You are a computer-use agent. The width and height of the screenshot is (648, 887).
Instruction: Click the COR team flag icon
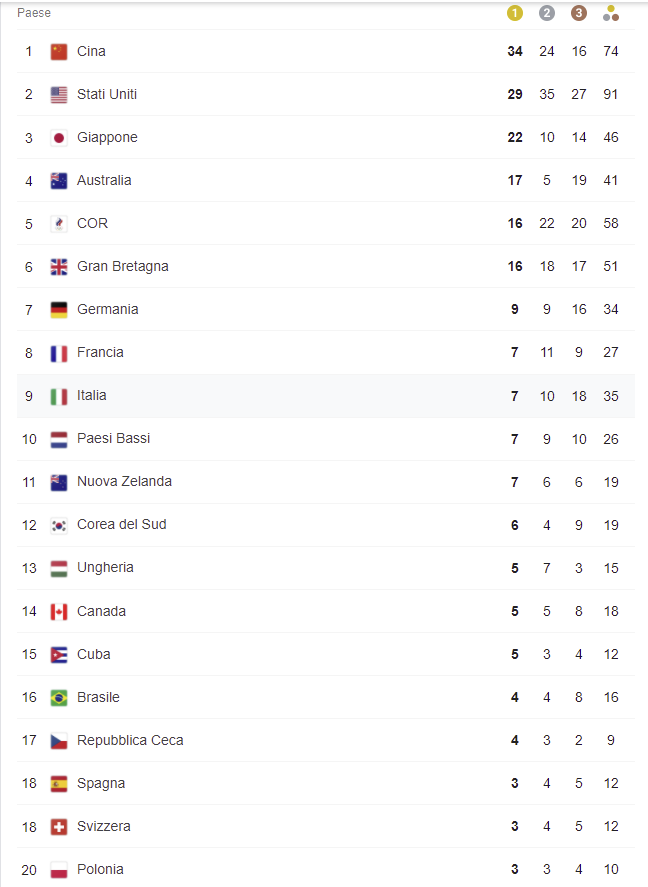59,223
